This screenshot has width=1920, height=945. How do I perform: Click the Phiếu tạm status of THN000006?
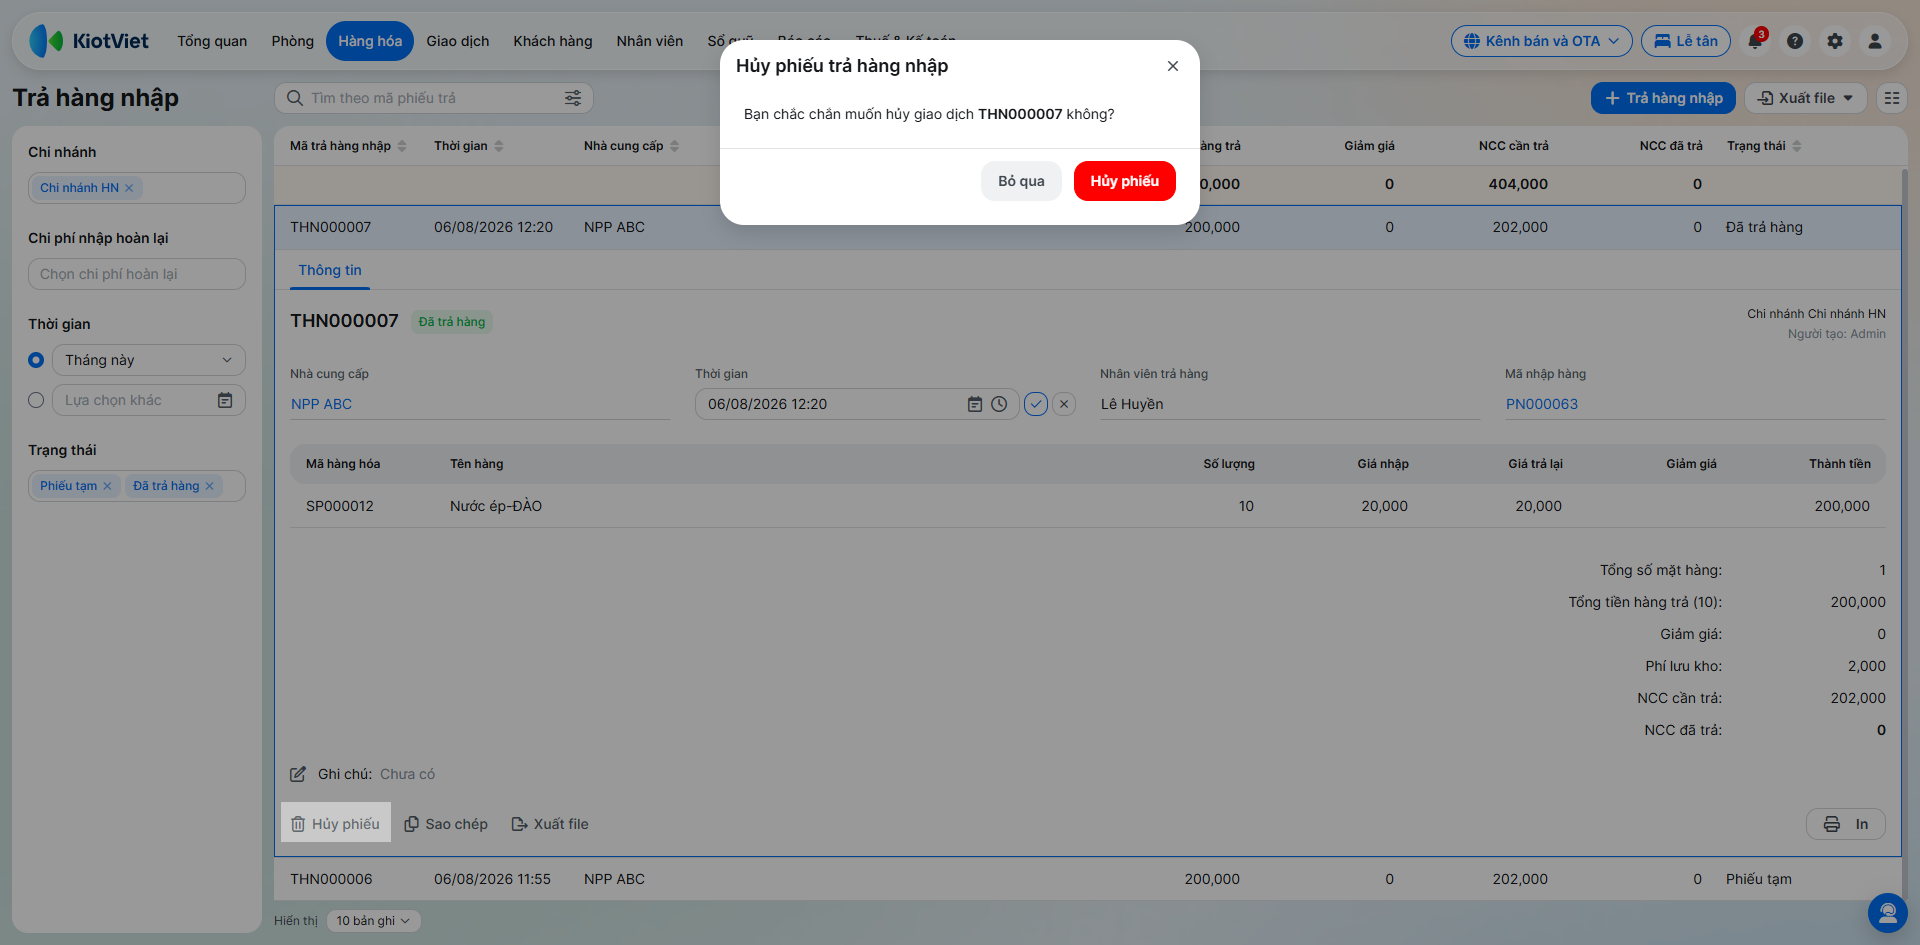[1759, 879]
